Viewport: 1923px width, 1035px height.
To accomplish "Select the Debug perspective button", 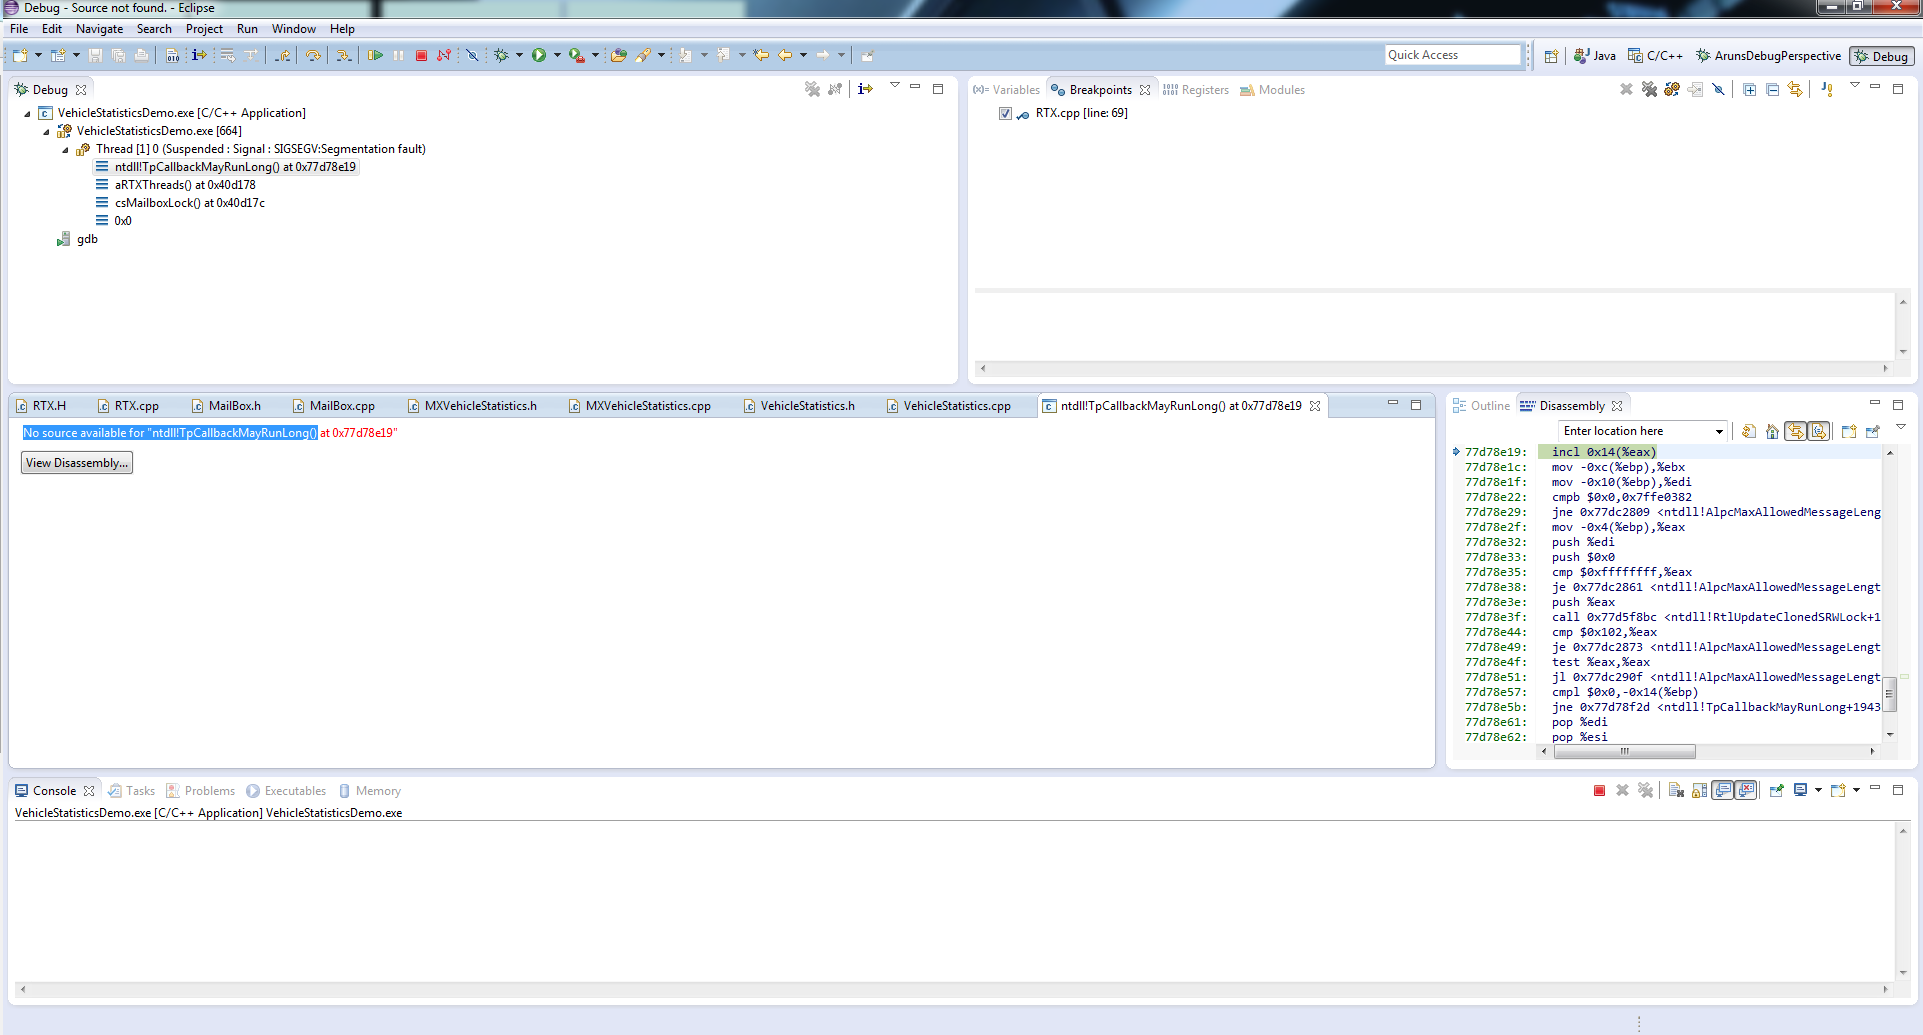I will [x=1881, y=56].
